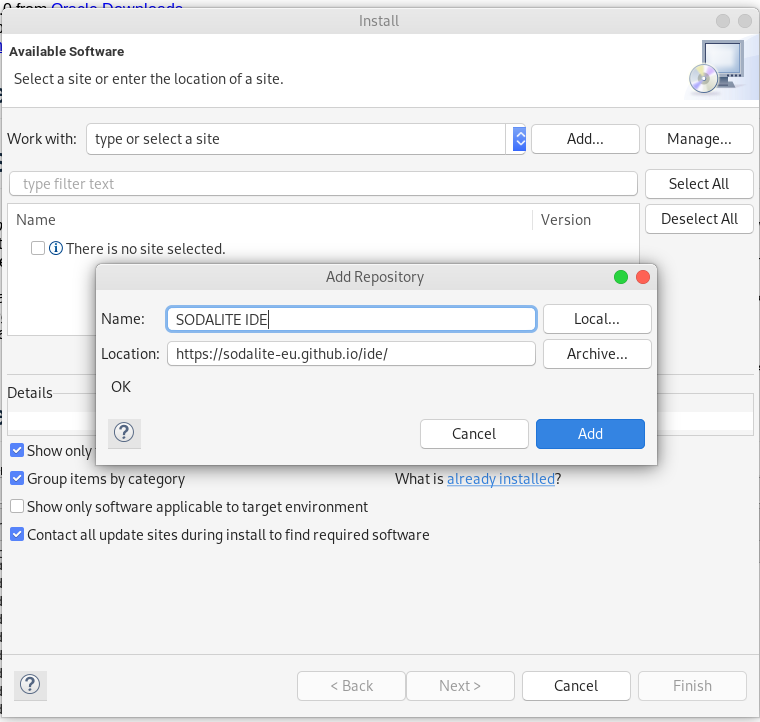This screenshot has height=722, width=760.
Task: Click the 'Add...' button next to Work with
Action: [x=586, y=139]
